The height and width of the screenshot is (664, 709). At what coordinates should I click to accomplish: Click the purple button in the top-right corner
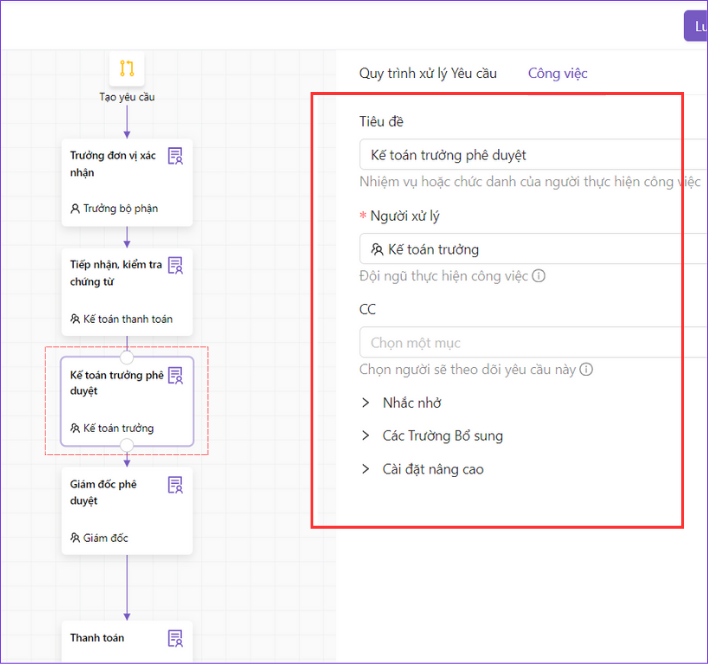[x=696, y=24]
